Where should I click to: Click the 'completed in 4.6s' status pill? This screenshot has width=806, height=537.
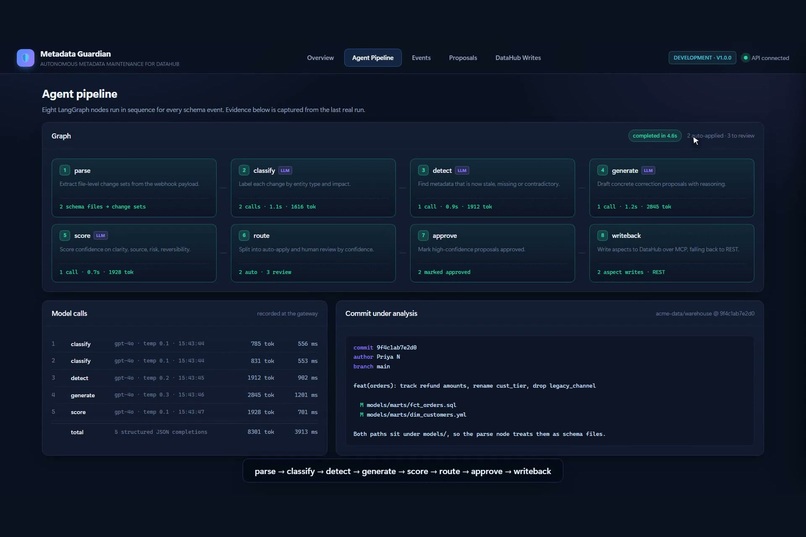tap(655, 136)
